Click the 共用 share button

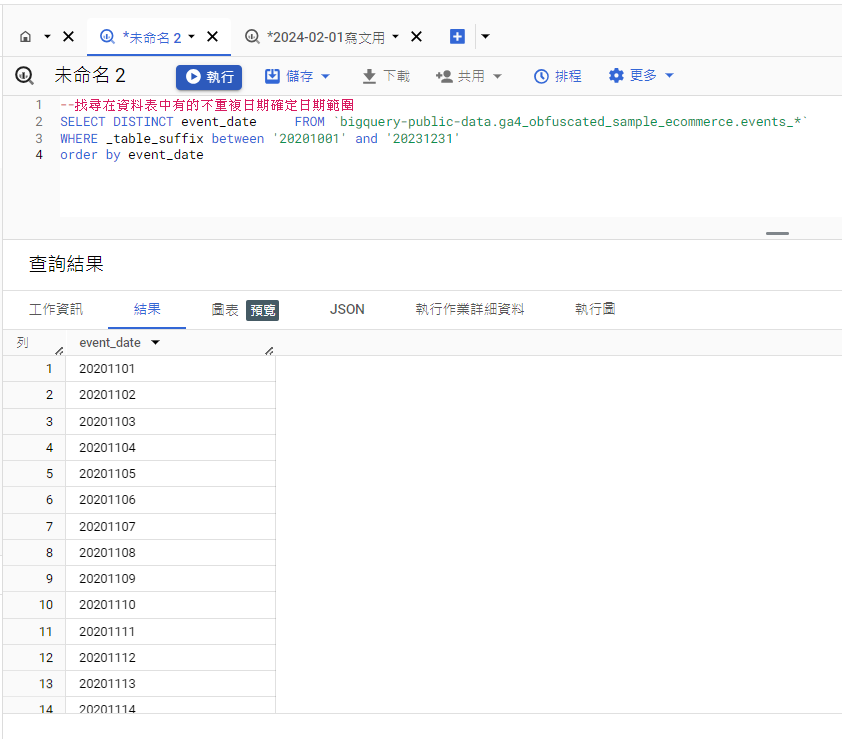click(x=460, y=76)
